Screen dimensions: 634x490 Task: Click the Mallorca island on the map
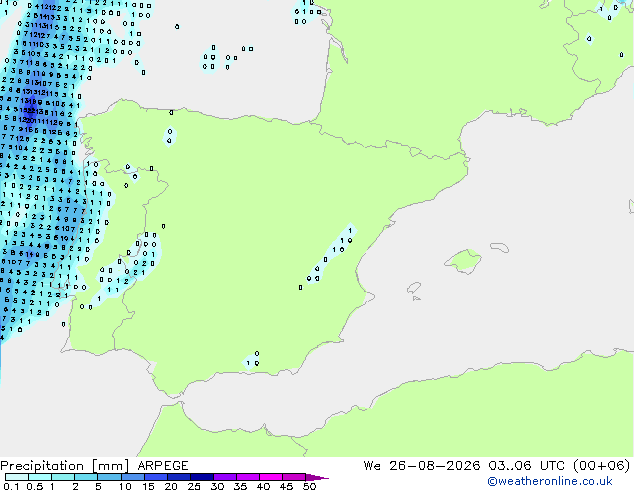coord(463,262)
